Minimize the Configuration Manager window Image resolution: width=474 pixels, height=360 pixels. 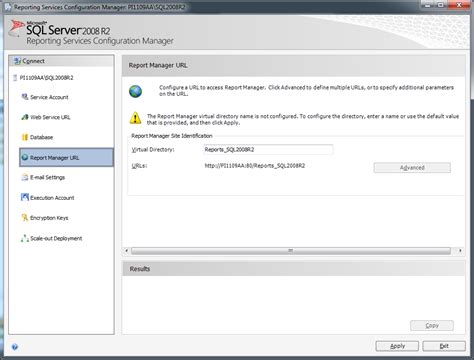(x=428, y=5)
